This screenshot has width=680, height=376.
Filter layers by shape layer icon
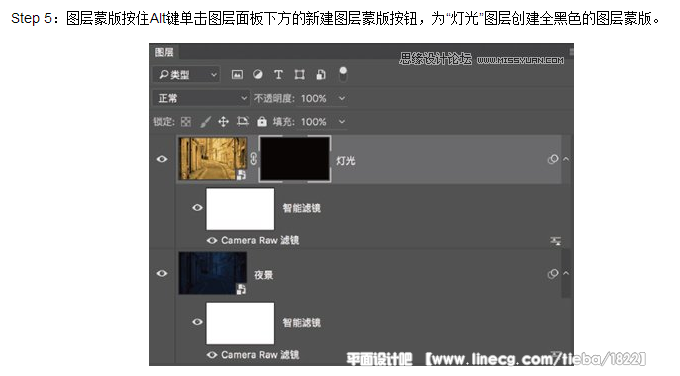click(299, 75)
